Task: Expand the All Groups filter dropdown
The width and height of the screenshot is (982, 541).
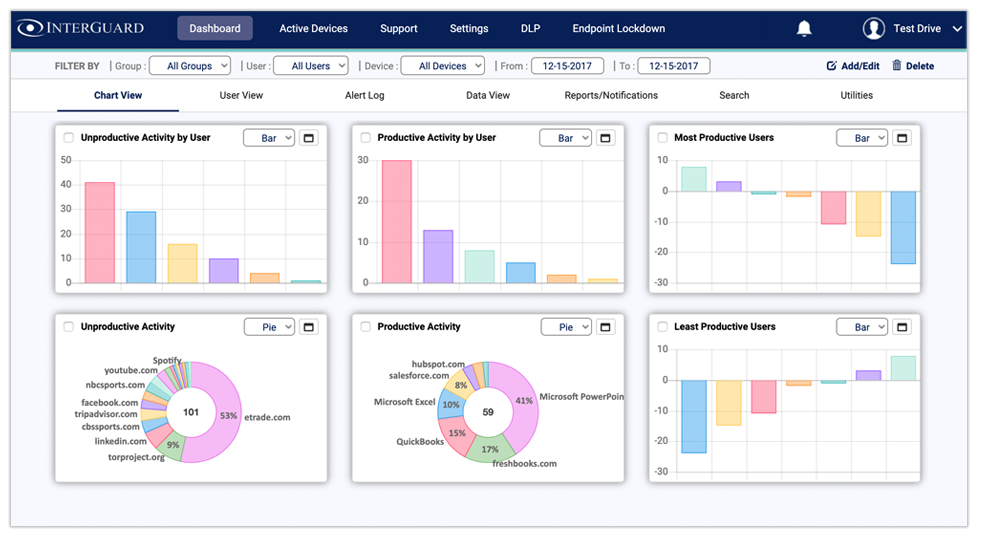Action: point(190,66)
